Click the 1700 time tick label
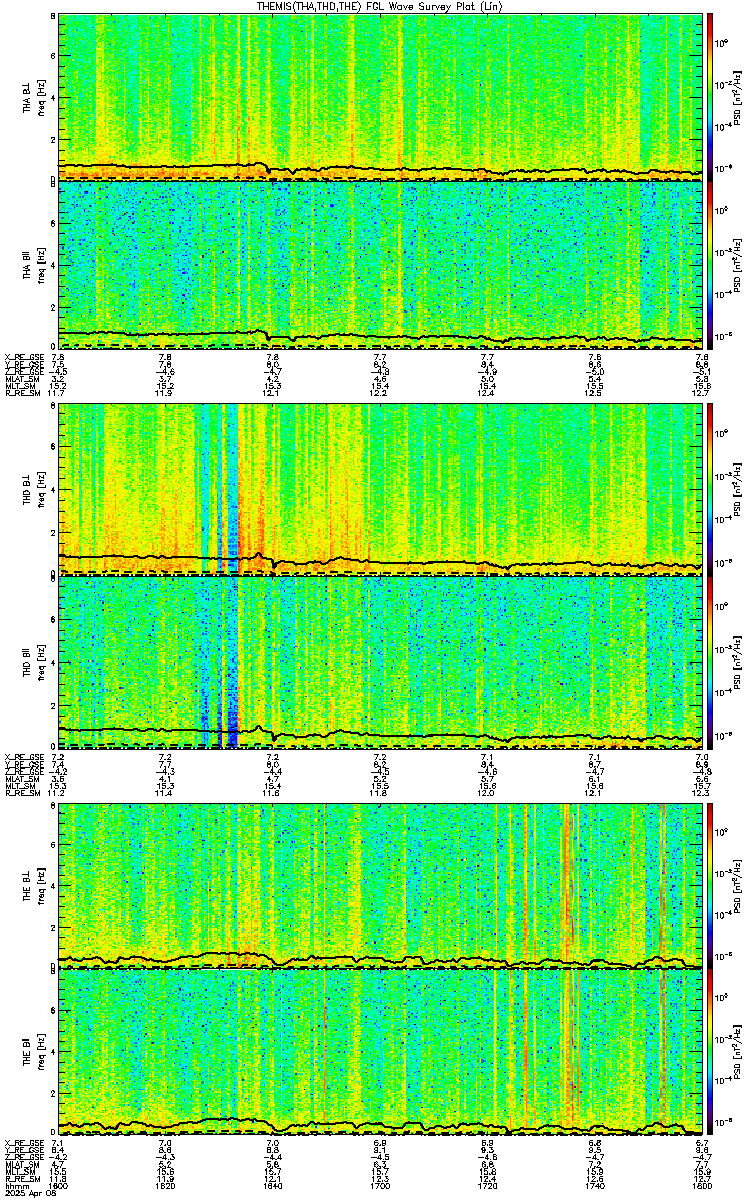Viewport: 750px width, 1200px height. click(380, 1186)
